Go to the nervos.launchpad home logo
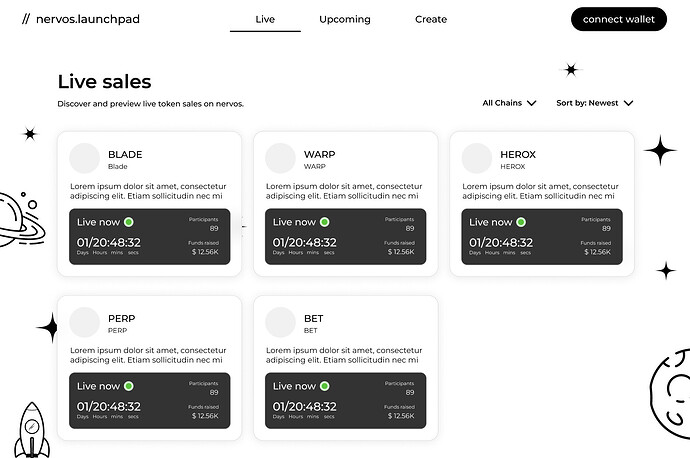Viewport: 690px width, 458px height. point(81,19)
